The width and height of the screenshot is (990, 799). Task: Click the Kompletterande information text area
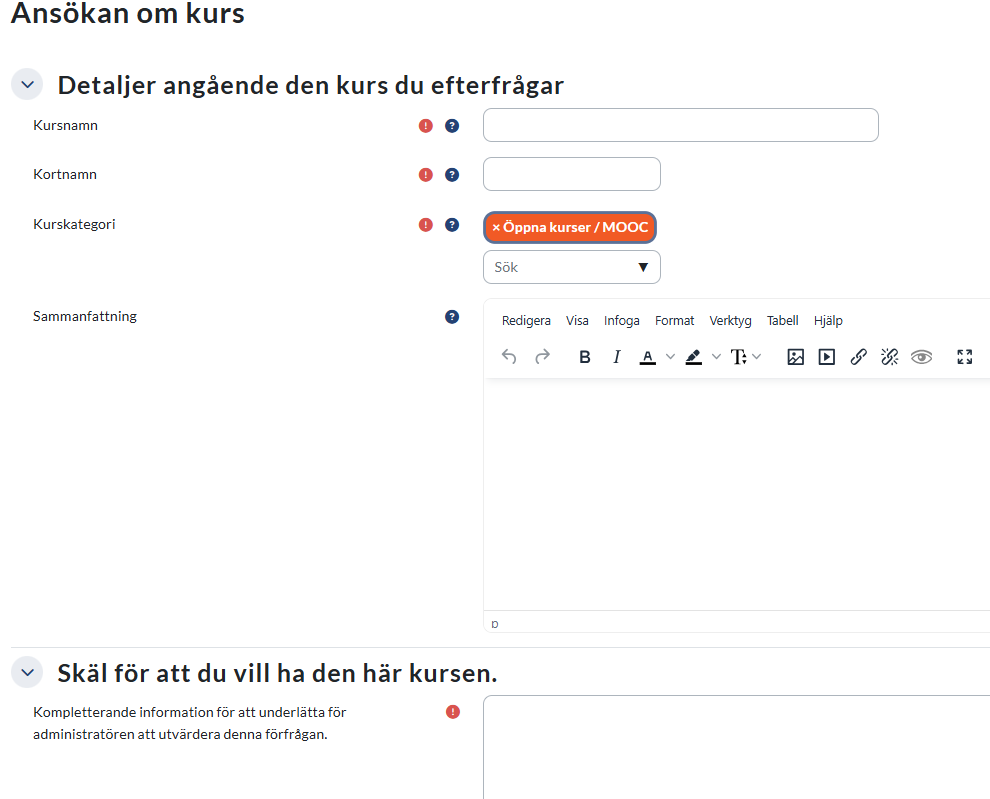pos(736,747)
